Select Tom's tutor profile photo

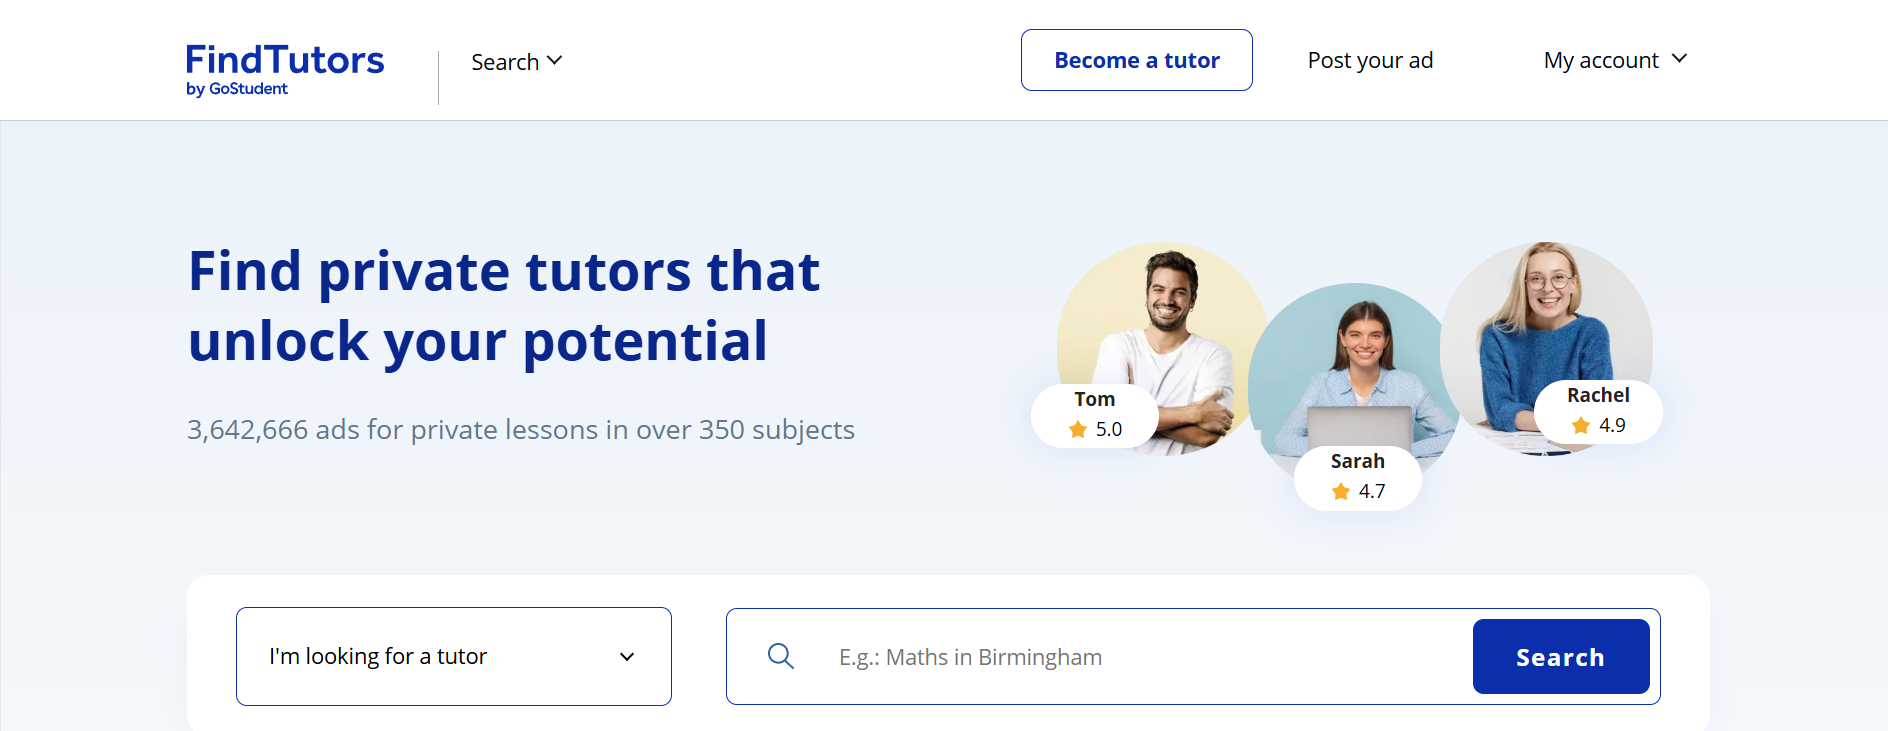point(1165,320)
